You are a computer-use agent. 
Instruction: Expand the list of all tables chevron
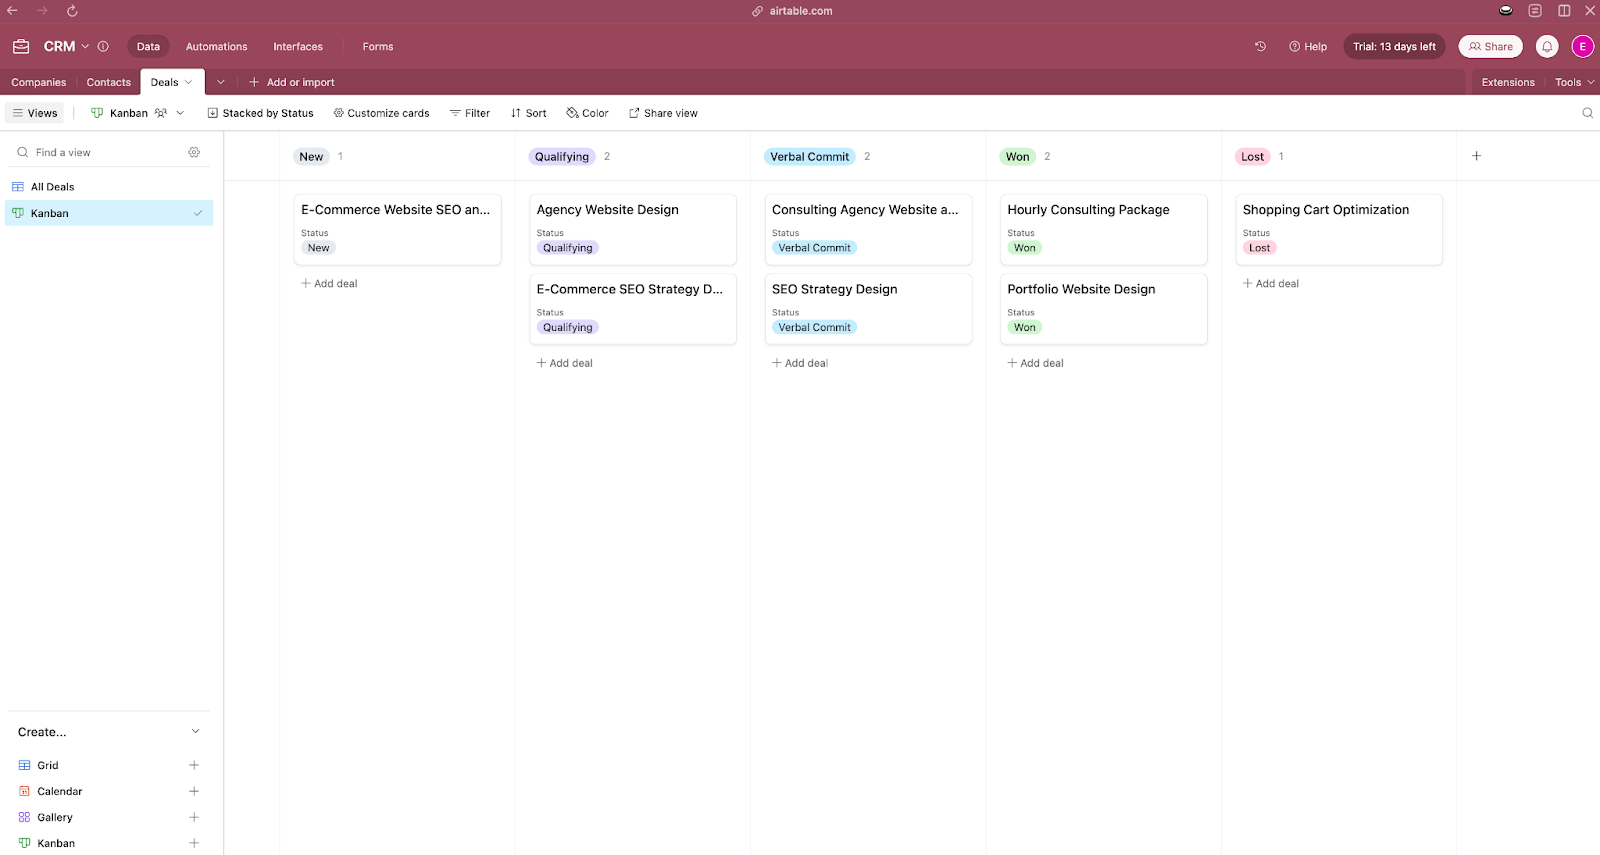click(x=221, y=82)
